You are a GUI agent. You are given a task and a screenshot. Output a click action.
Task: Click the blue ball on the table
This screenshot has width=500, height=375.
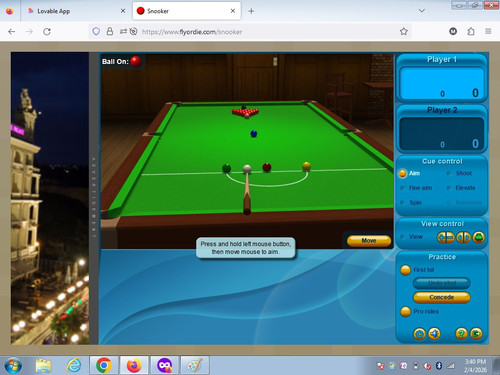pos(254,134)
